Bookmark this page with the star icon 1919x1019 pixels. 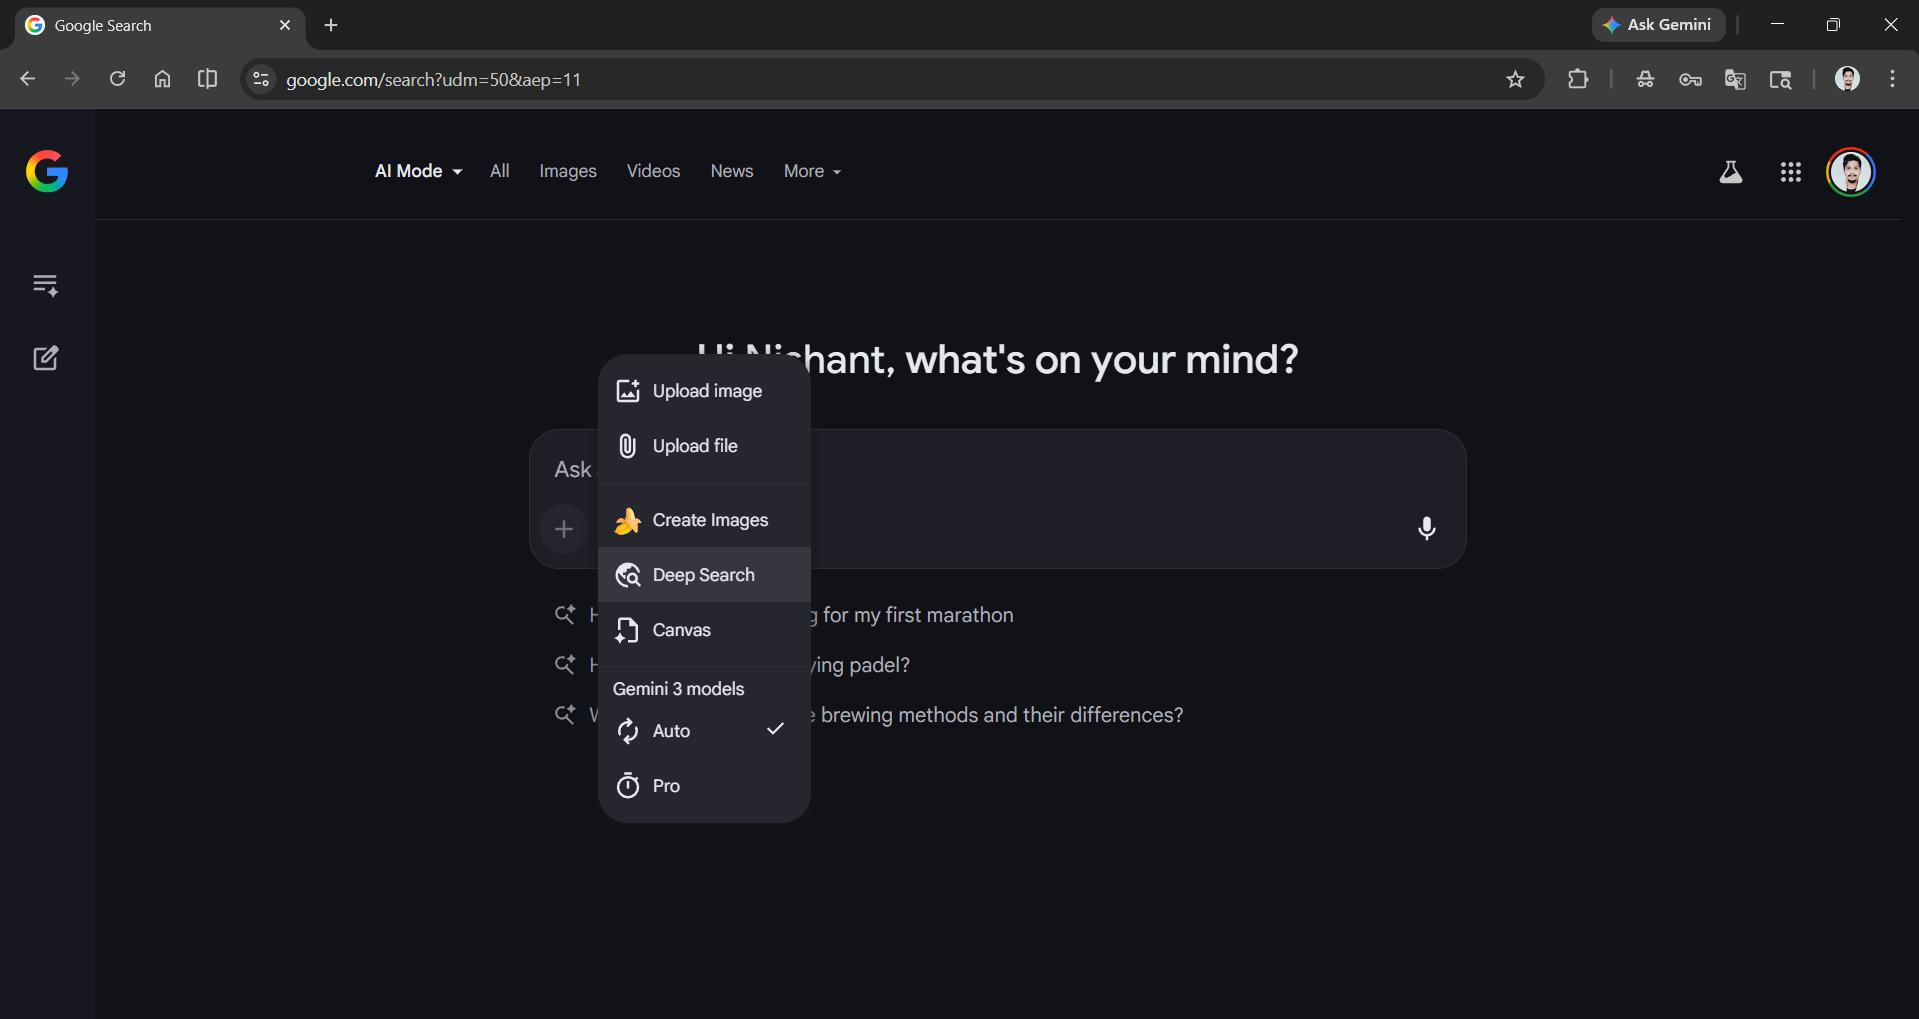click(1514, 79)
